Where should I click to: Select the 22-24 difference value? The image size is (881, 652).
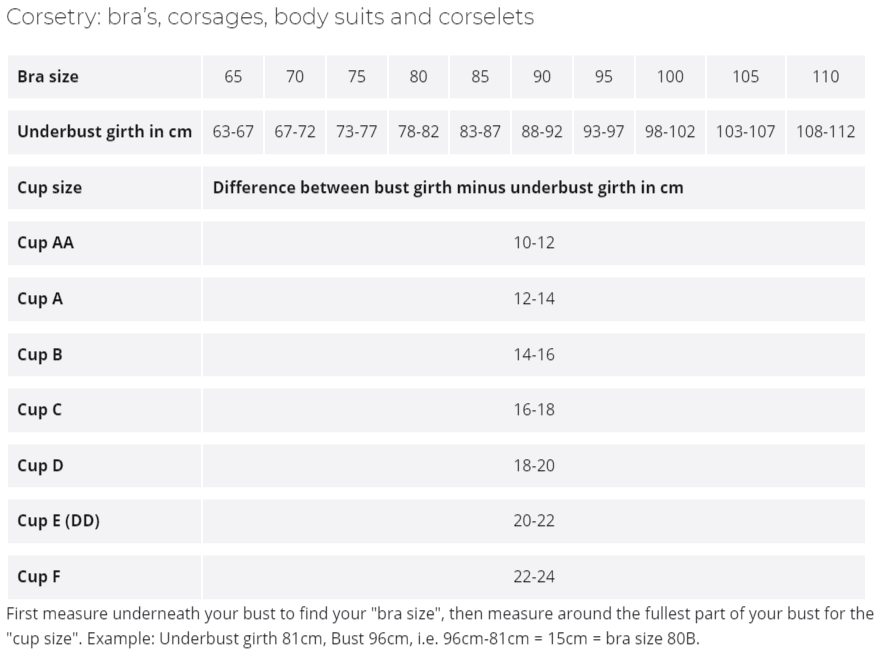pyautogui.click(x=534, y=576)
